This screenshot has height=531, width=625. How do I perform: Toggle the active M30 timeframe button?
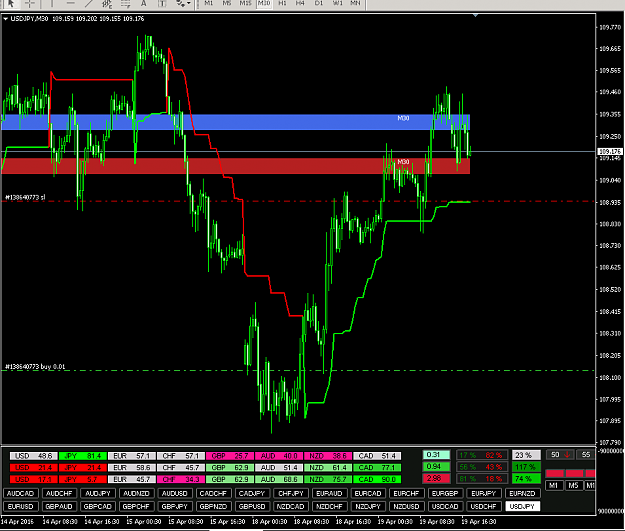coord(264,3)
